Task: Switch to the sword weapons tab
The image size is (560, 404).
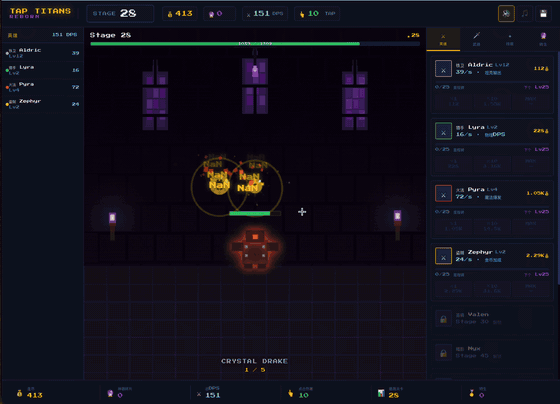Action: pos(476,39)
